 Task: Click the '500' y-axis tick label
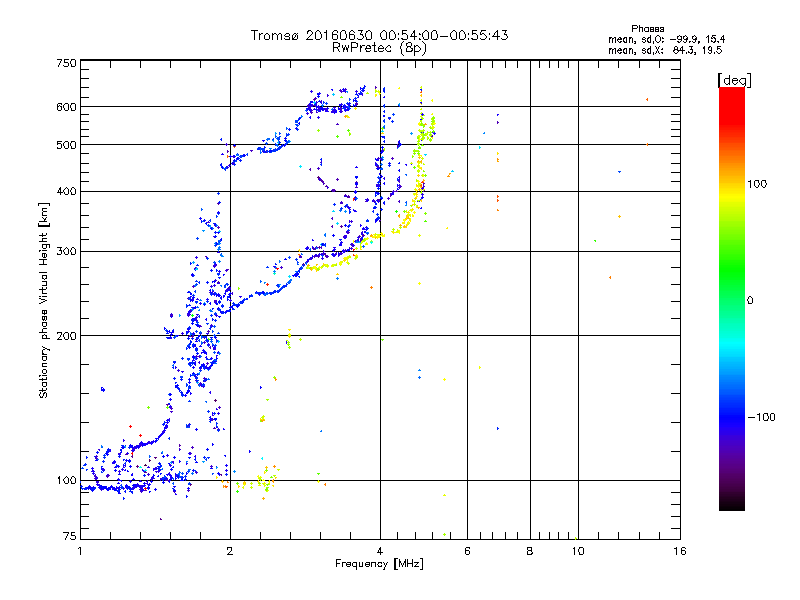[66, 145]
